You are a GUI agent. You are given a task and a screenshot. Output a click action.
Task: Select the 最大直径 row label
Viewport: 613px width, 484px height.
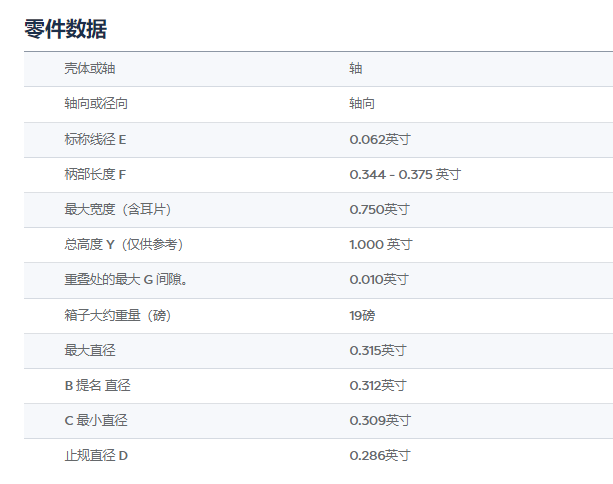[89, 350]
